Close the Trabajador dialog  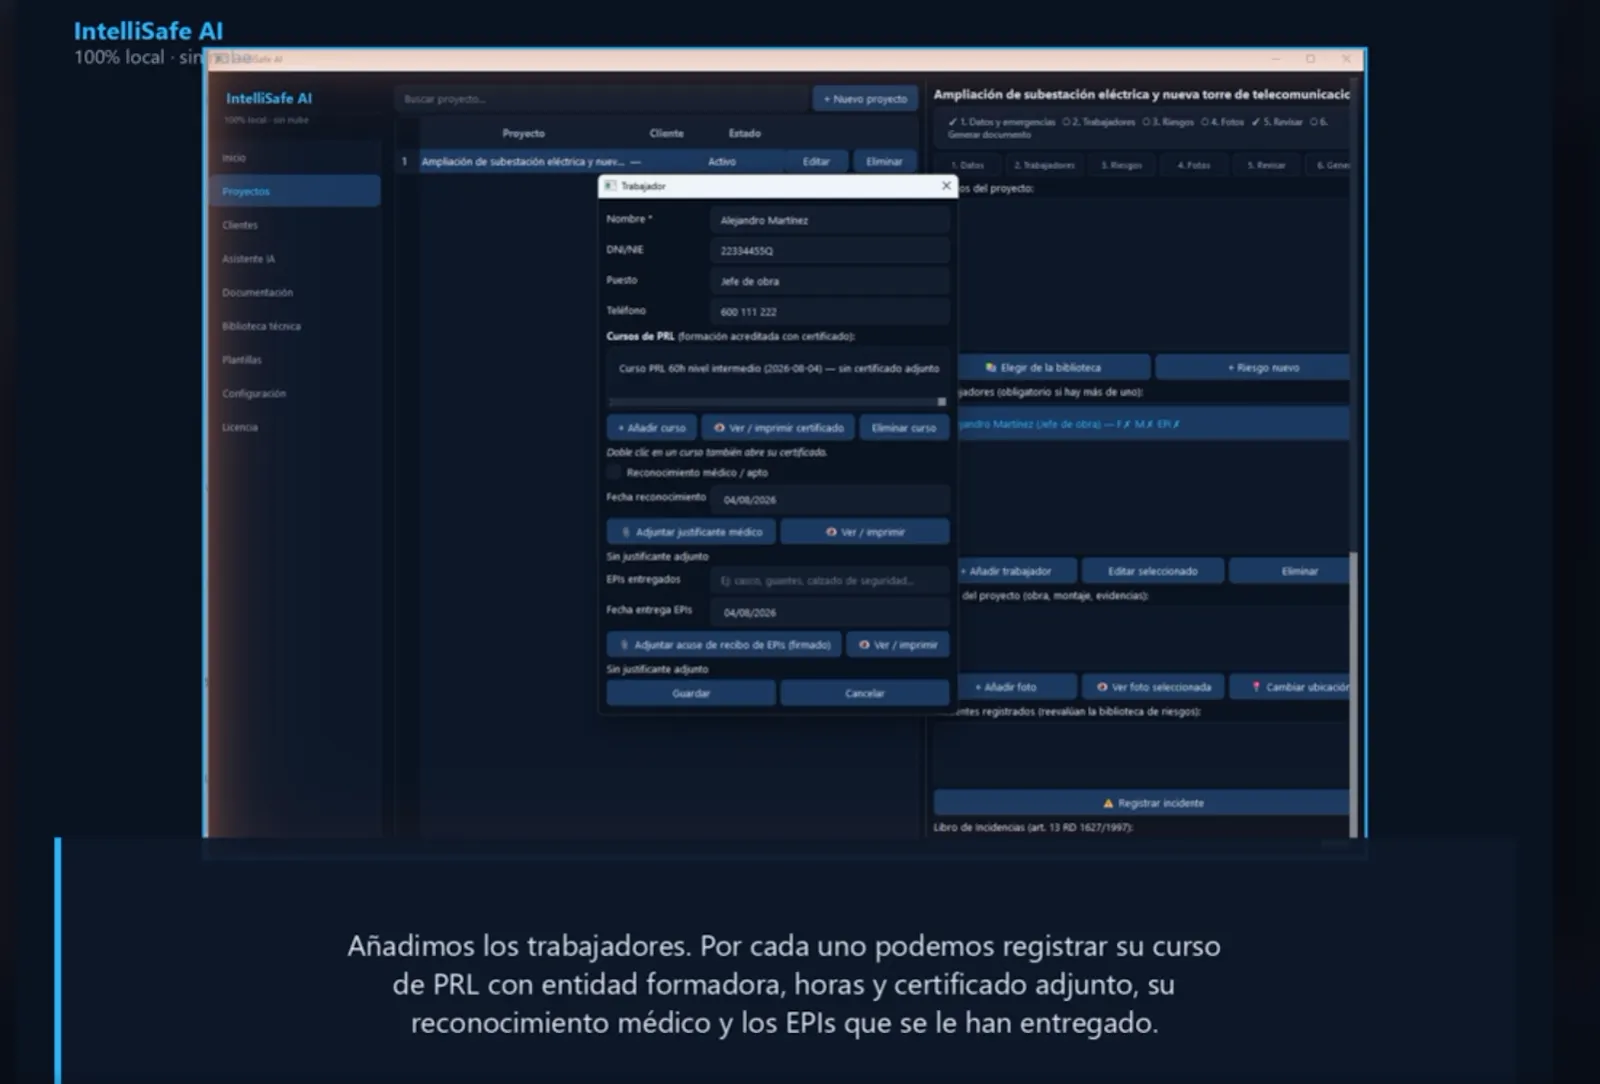pos(946,186)
